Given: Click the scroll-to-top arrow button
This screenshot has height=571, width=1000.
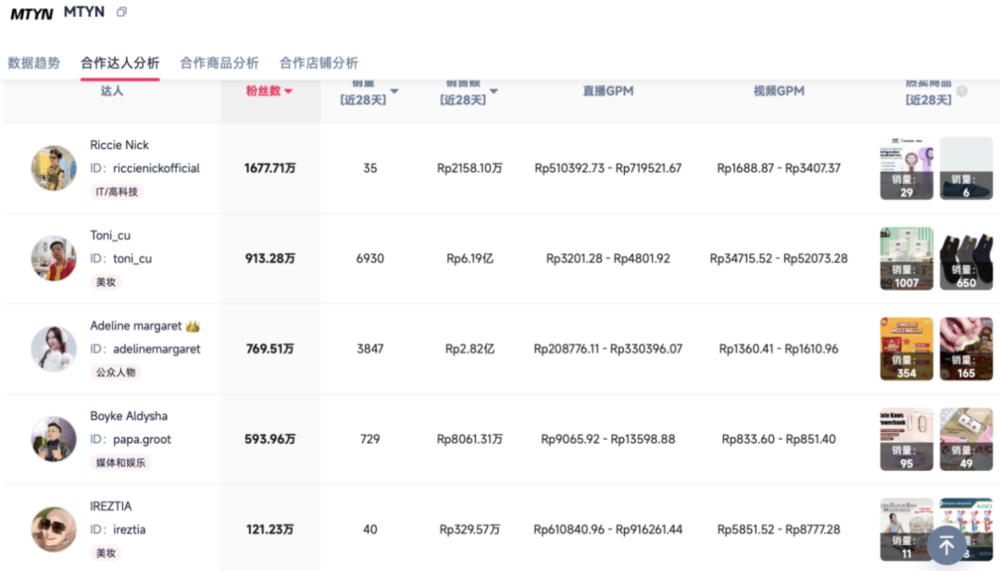Looking at the screenshot, I should click(x=946, y=545).
